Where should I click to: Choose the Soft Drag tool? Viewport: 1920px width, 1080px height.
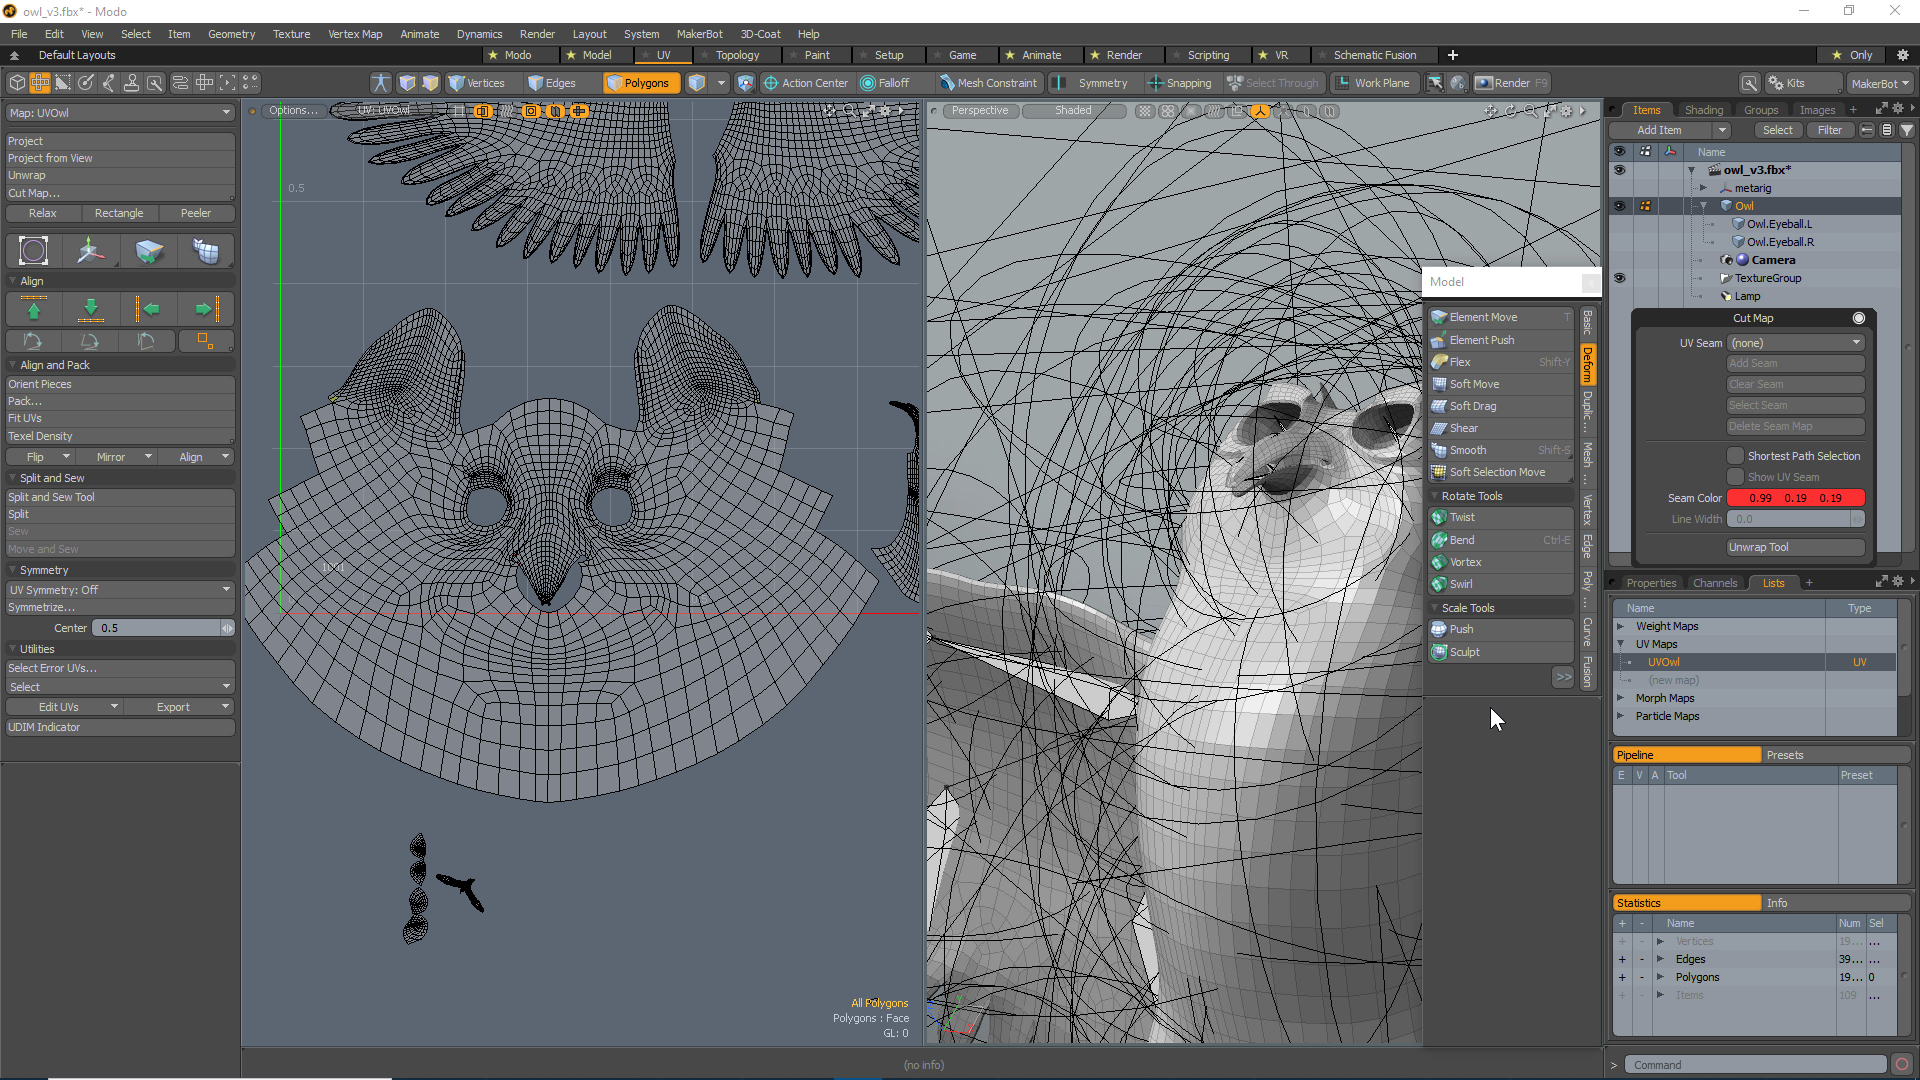click(x=1501, y=406)
